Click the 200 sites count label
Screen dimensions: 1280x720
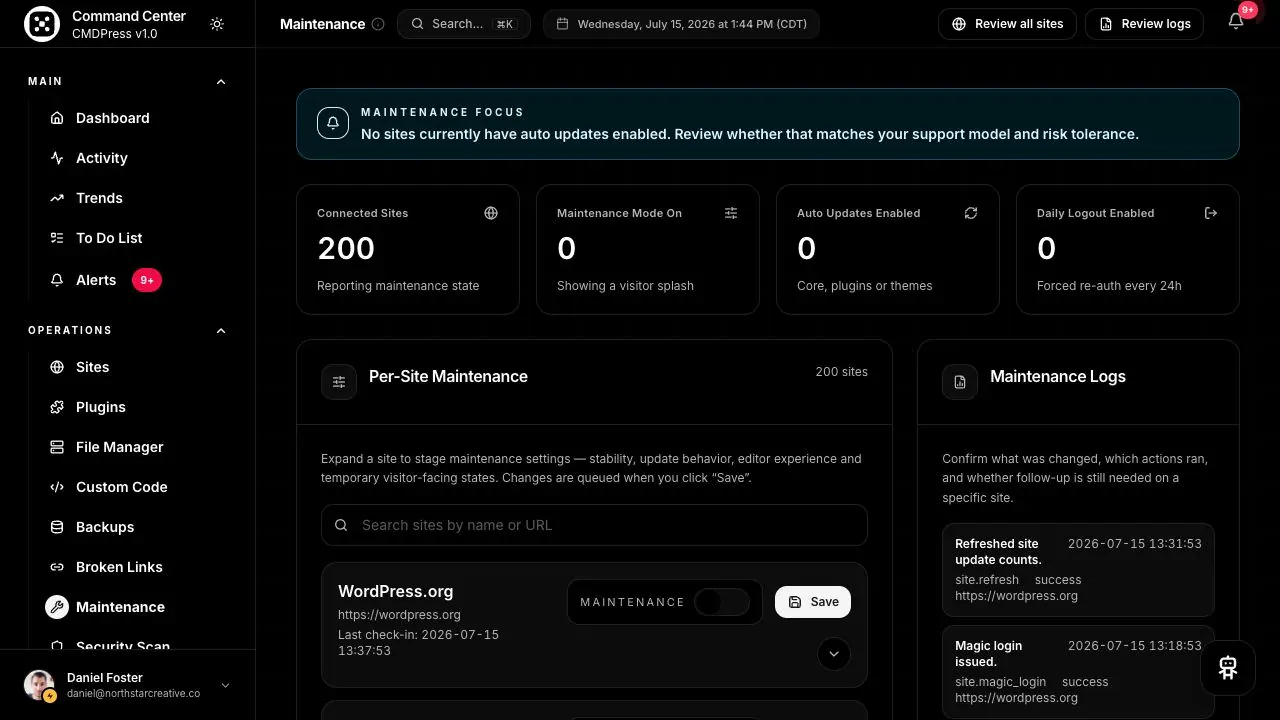pyautogui.click(x=842, y=371)
